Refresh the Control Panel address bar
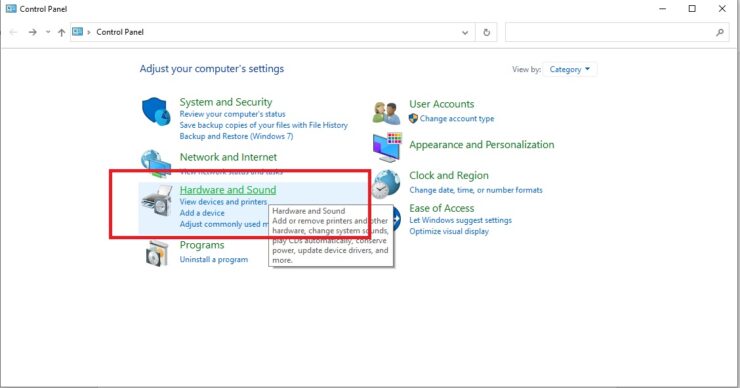The width and height of the screenshot is (740, 388). (x=487, y=32)
